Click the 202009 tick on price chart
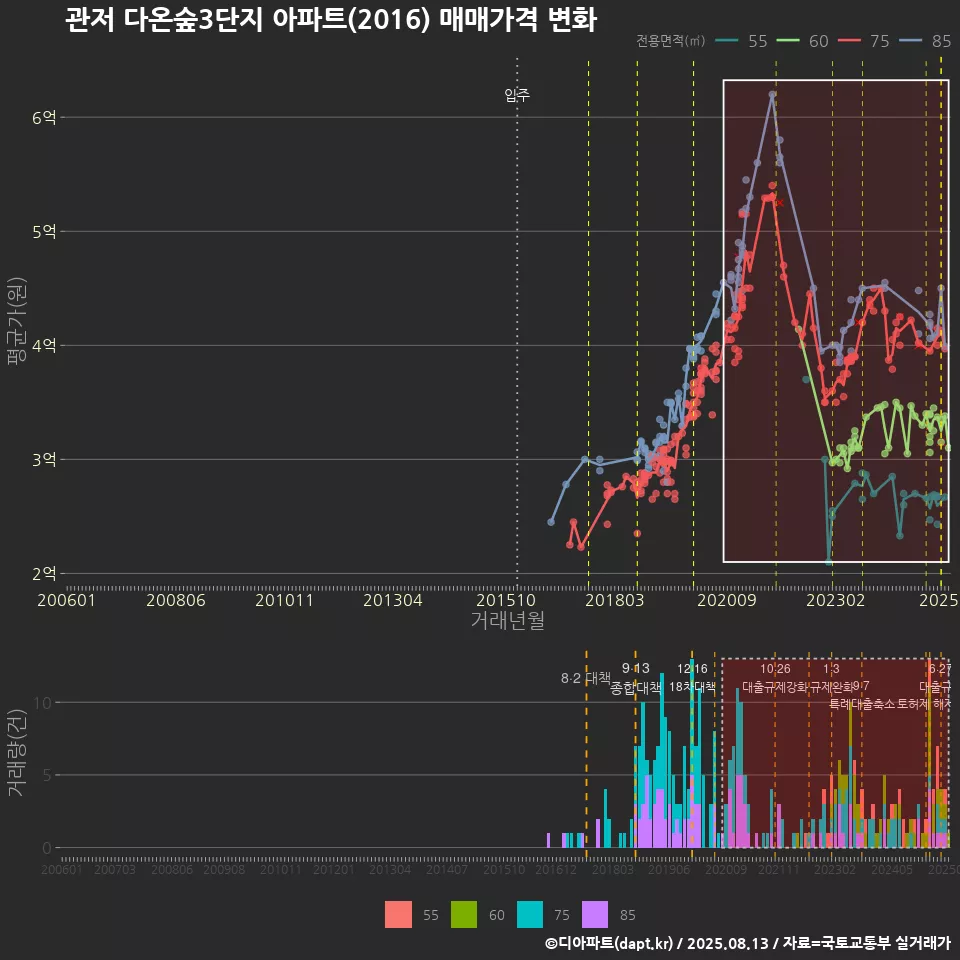Image resolution: width=960 pixels, height=960 pixels. 727,600
